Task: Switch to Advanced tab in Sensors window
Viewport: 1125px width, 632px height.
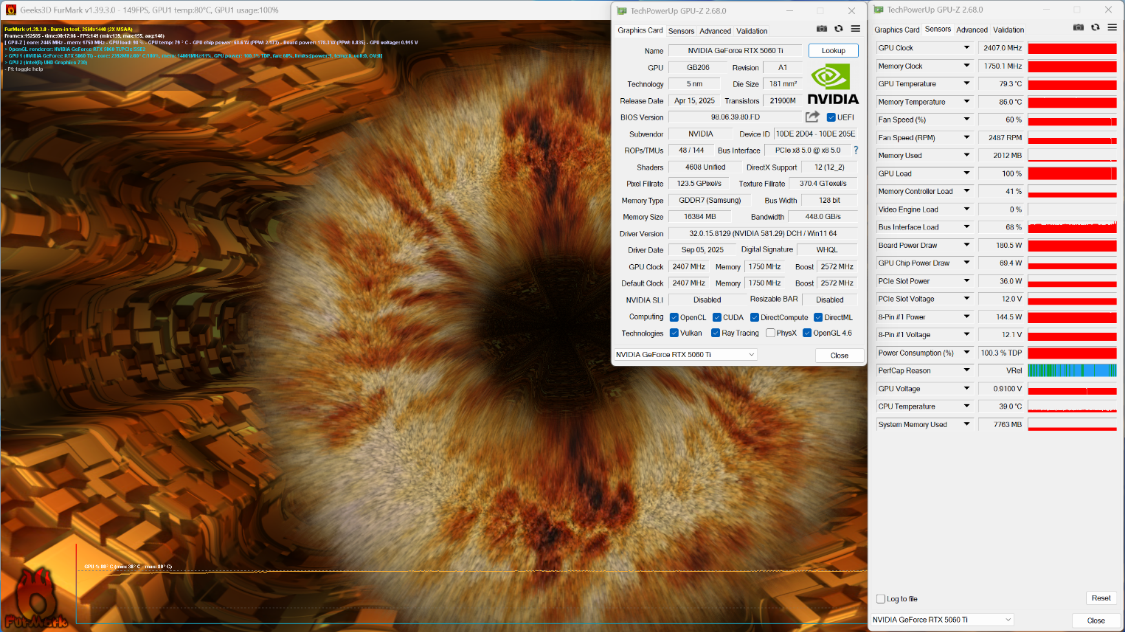Action: click(972, 30)
